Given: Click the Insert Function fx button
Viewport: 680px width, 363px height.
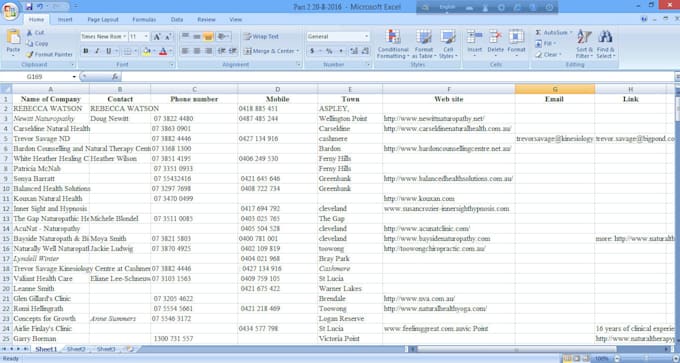Looking at the screenshot, I should tap(115, 77).
